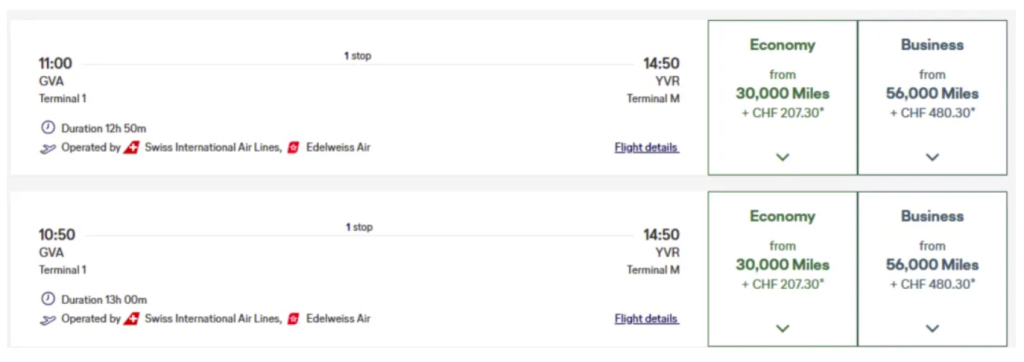Open Flight details for the 10:50 departure
Screen dimensions: 1024x362
(647, 319)
